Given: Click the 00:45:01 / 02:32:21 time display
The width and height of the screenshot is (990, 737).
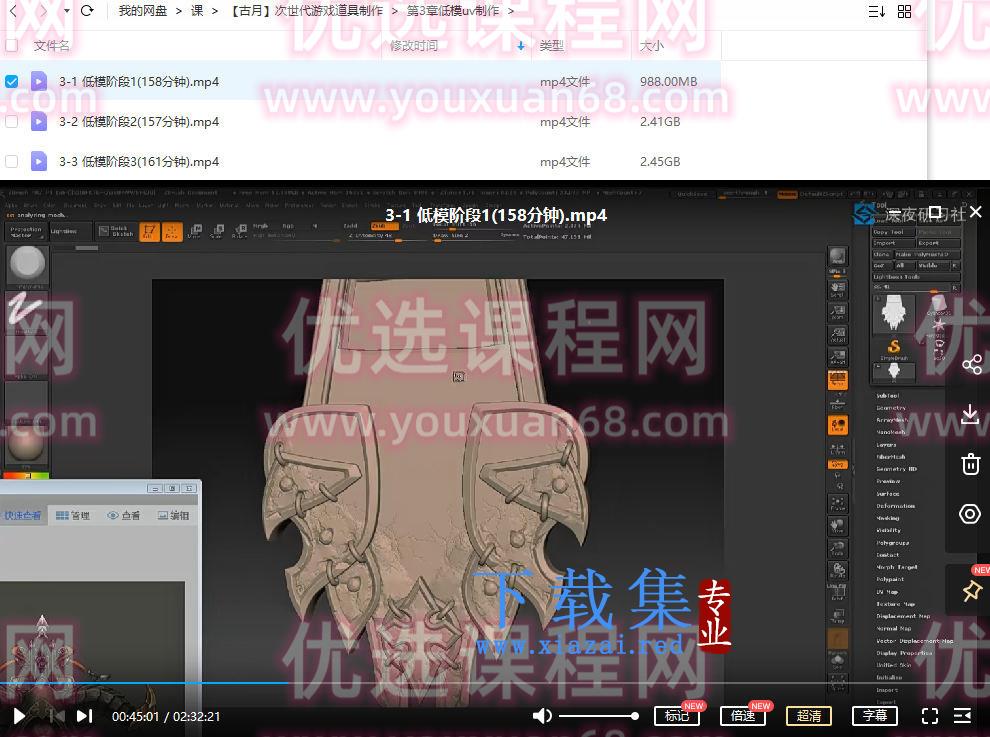Looking at the screenshot, I should [x=166, y=716].
